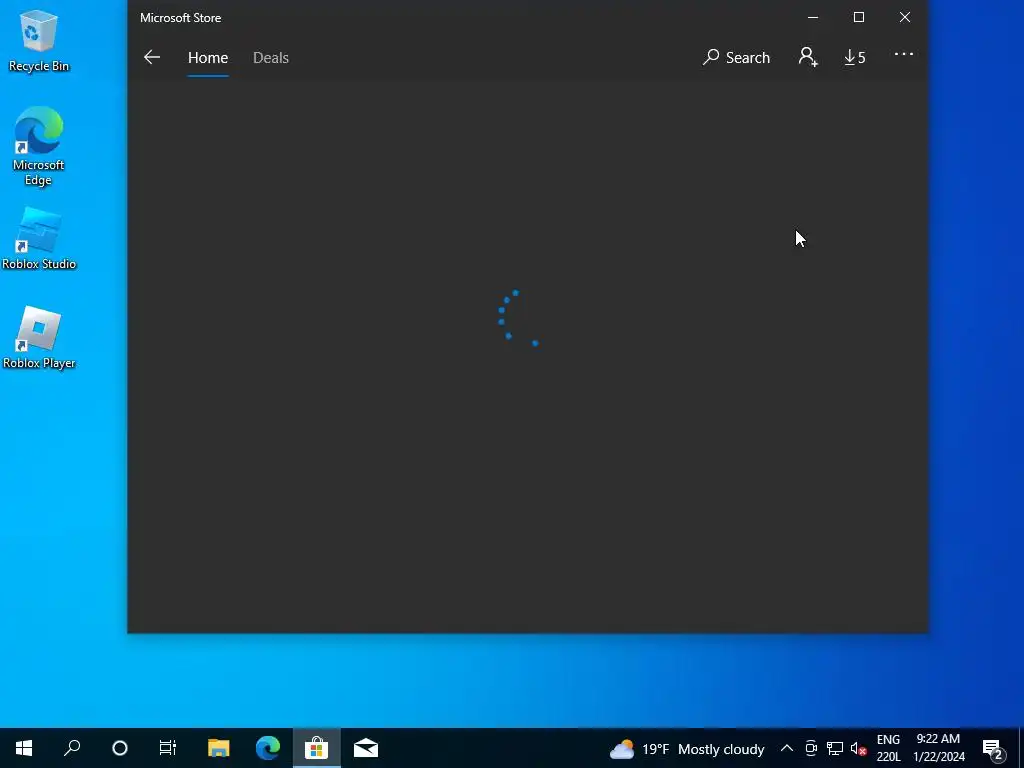Open File Explorer from the taskbar

point(218,748)
